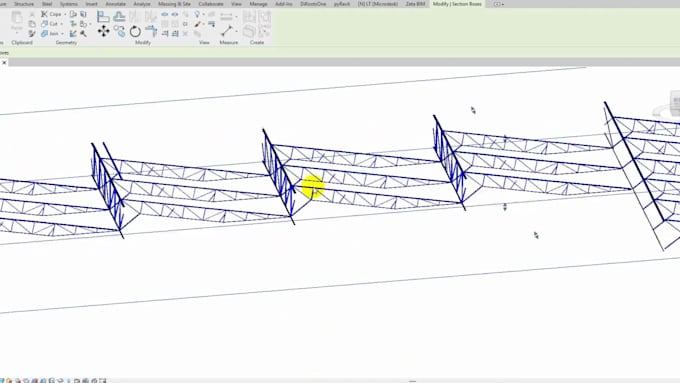Open the Massing & Site tab
This screenshot has height=383, width=680.
click(174, 4)
